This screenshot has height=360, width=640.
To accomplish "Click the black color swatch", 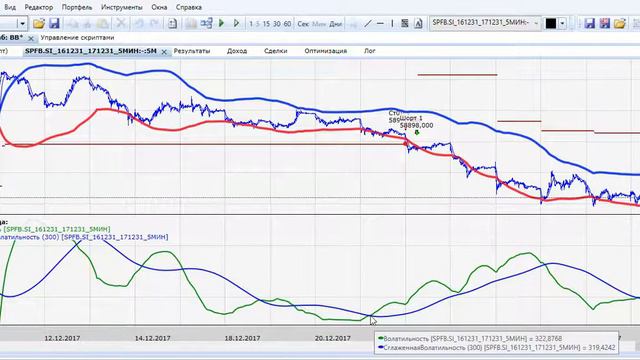I will click(551, 23).
